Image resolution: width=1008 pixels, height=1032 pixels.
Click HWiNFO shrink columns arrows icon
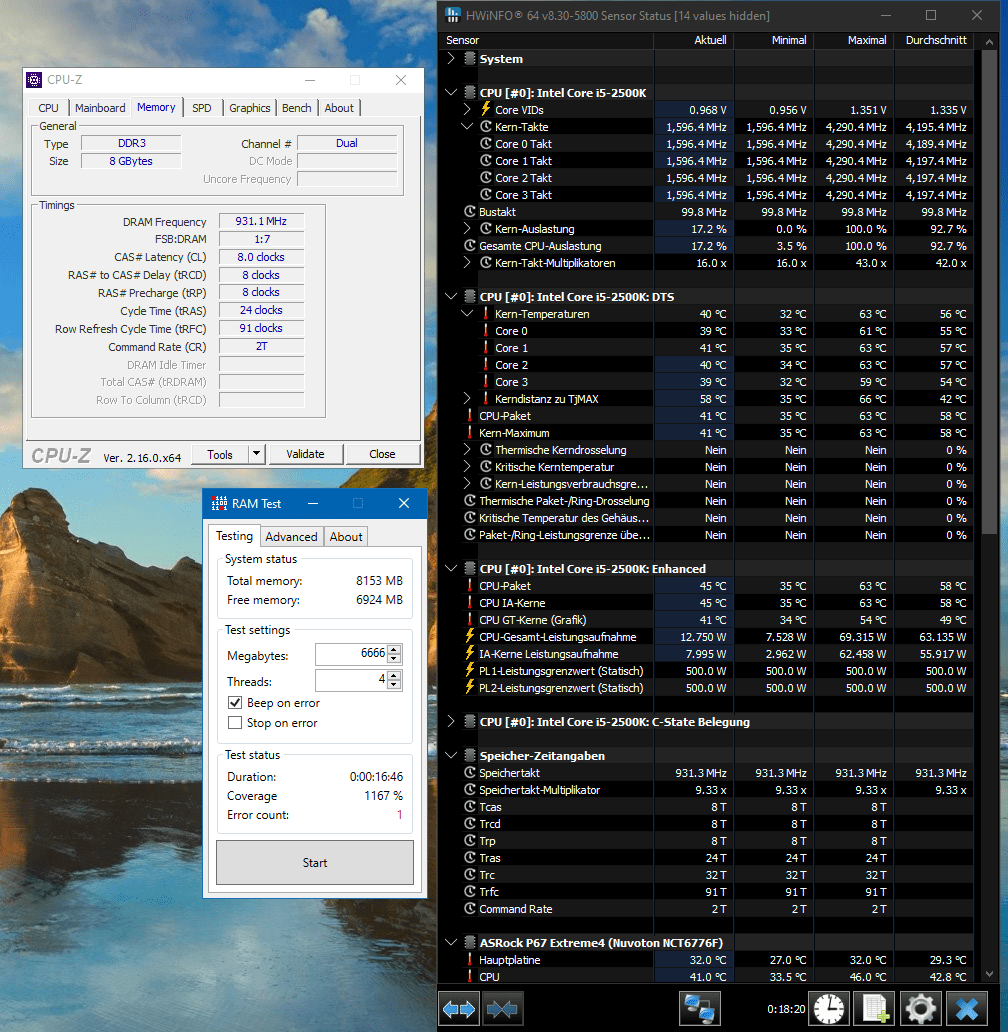(502, 1009)
